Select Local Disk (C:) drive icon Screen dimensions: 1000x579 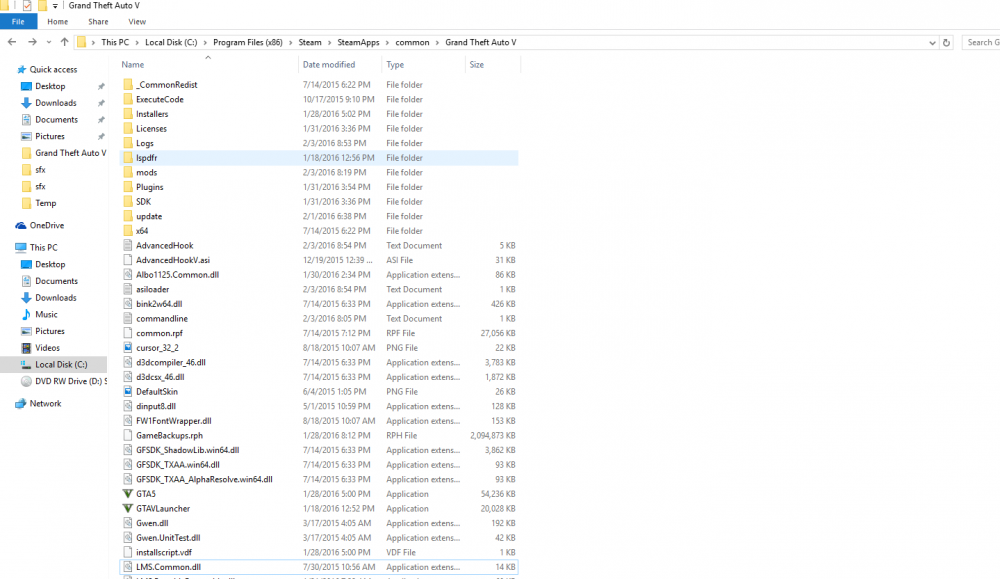pos(26,364)
